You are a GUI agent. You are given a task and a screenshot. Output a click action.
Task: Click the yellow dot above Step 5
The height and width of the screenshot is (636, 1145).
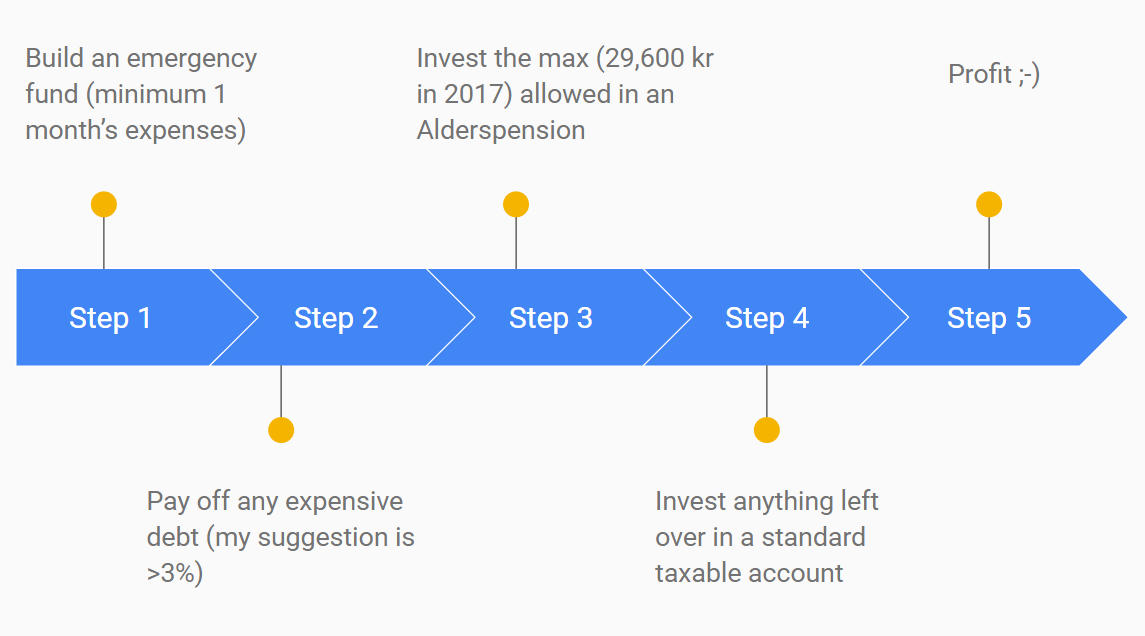989,205
